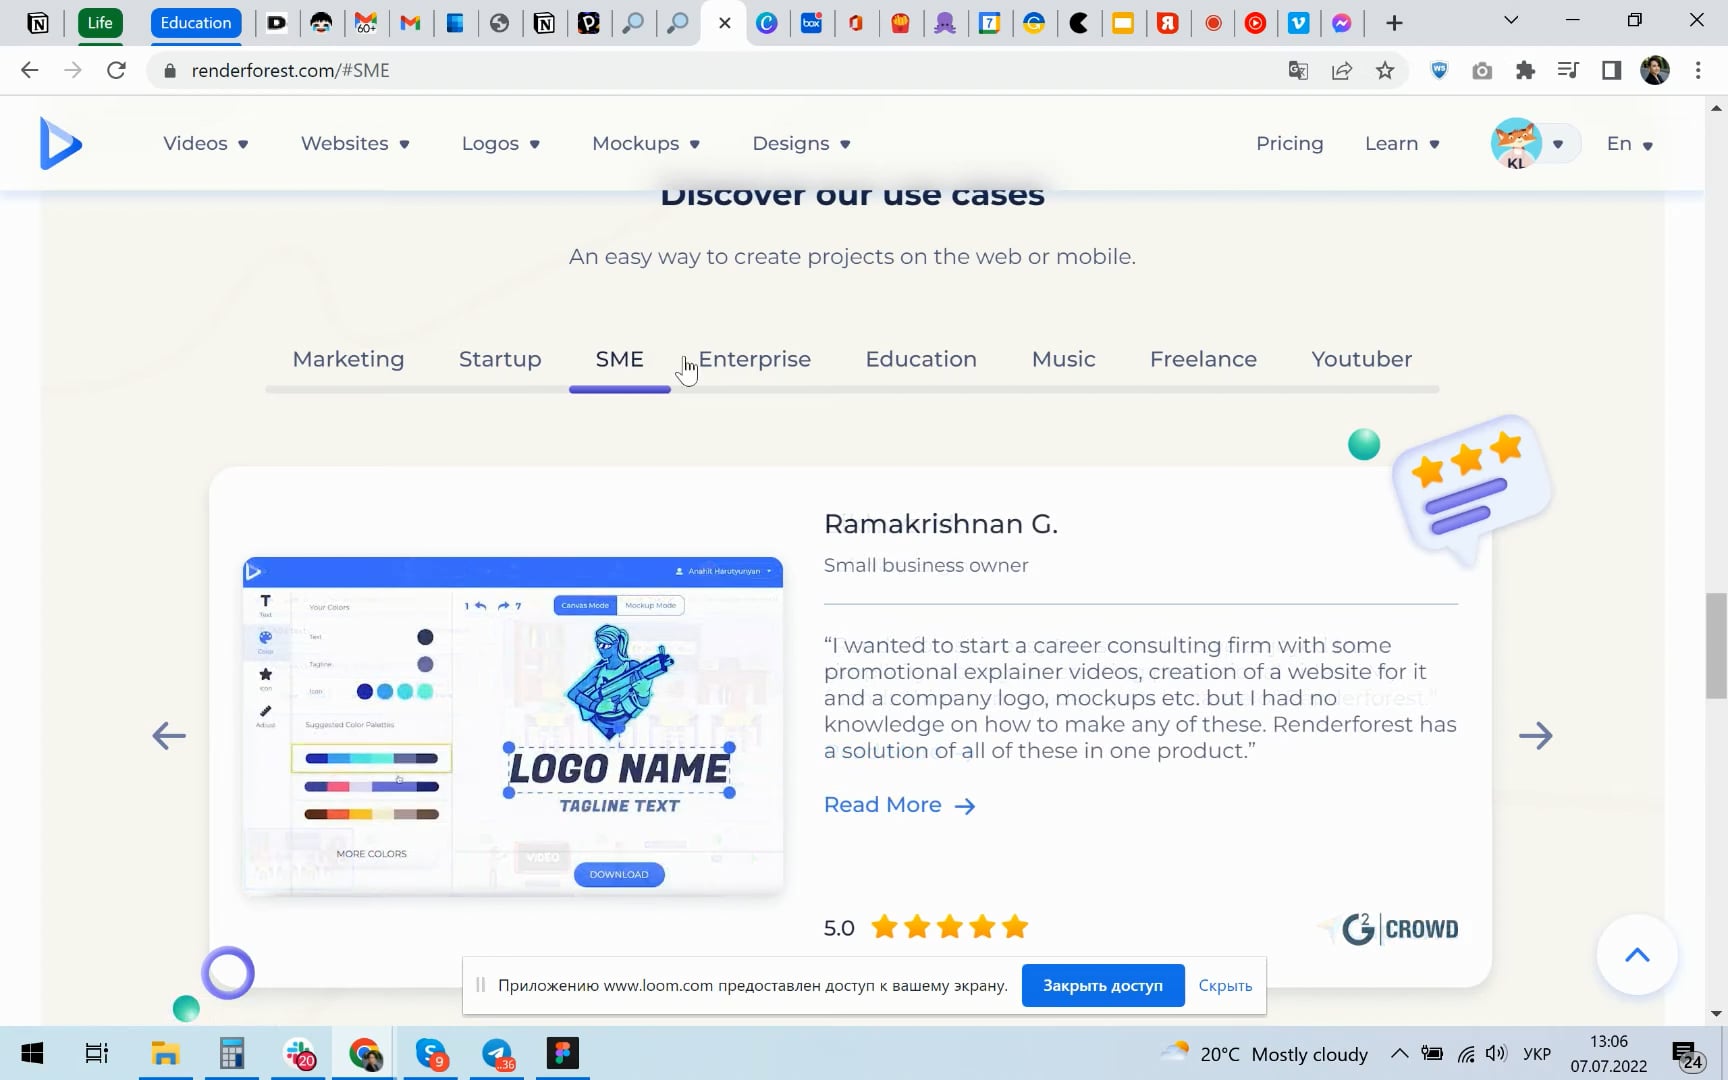Open the tab search chevron
Screen dimensions: 1728x1080
(x=1511, y=21)
